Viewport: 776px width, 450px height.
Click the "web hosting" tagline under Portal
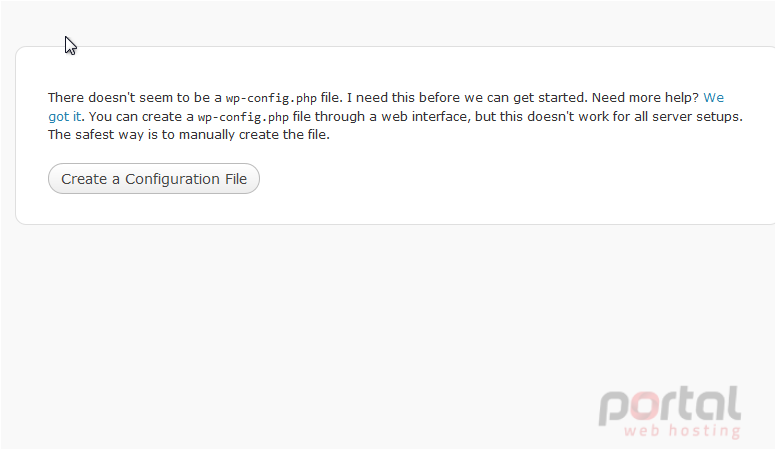coord(682,431)
